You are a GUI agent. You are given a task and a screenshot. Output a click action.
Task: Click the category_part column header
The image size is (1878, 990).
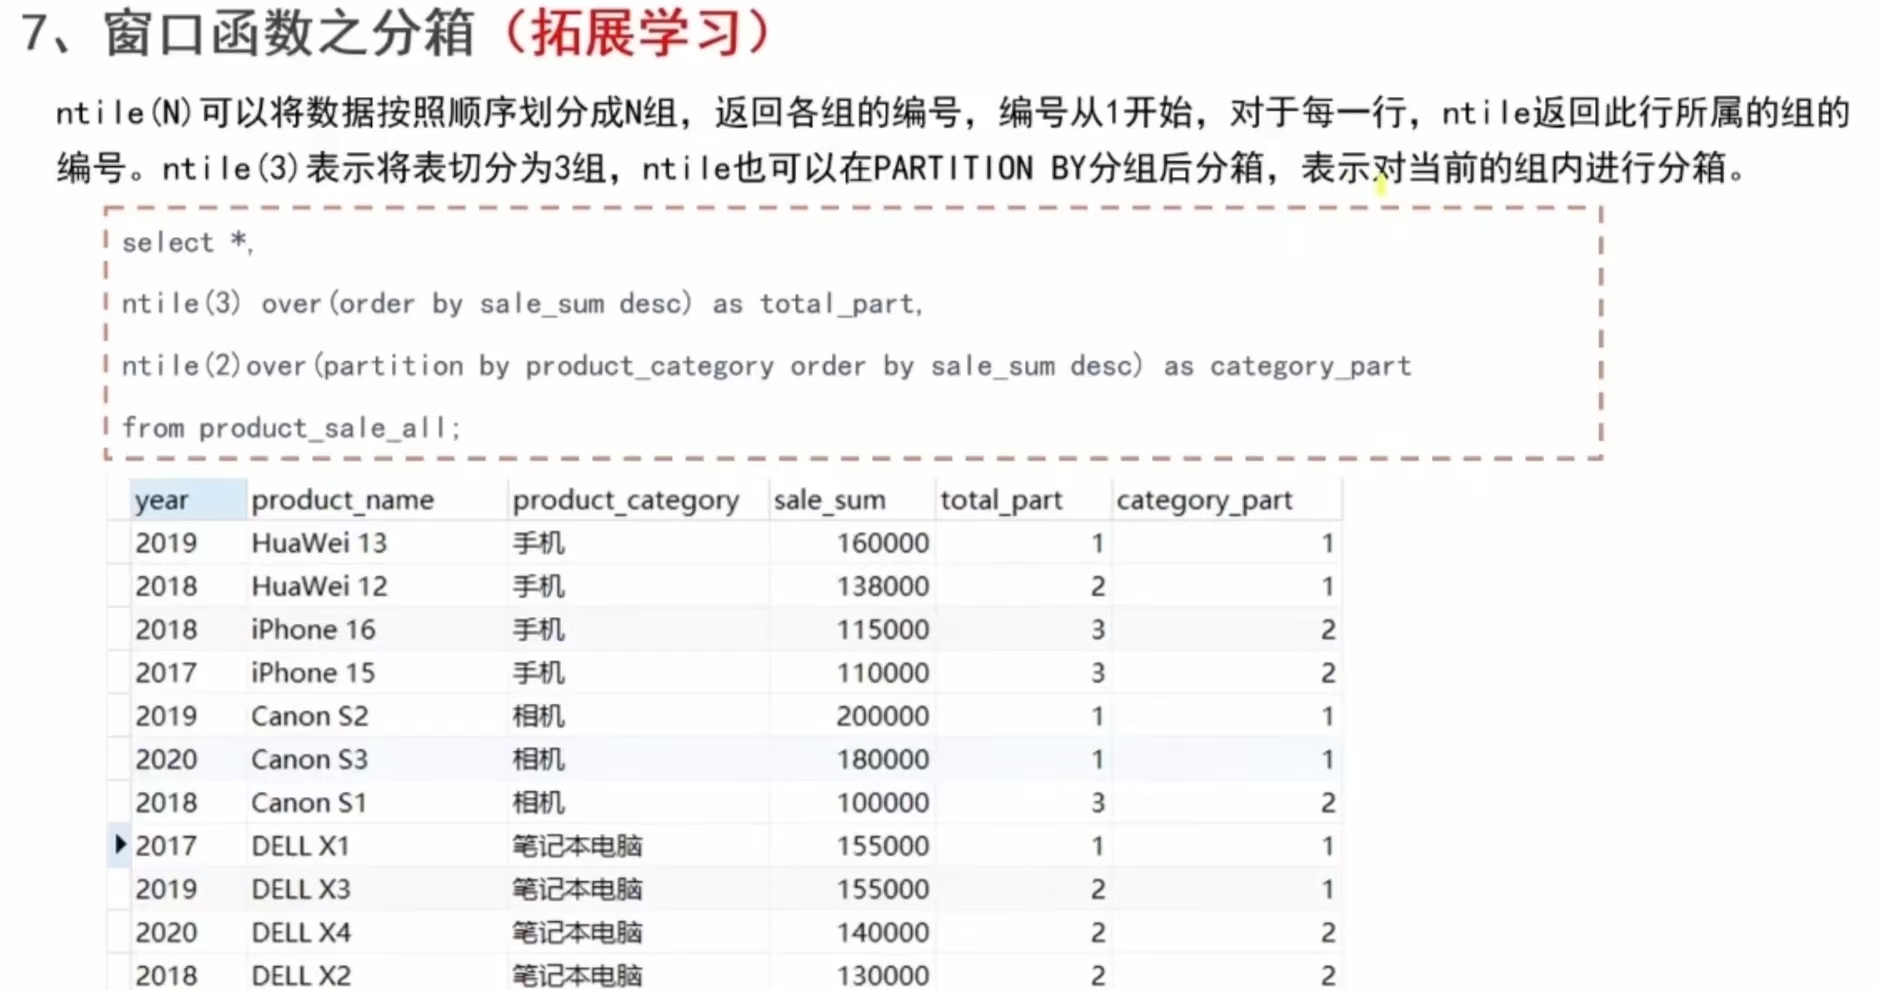click(x=1226, y=500)
